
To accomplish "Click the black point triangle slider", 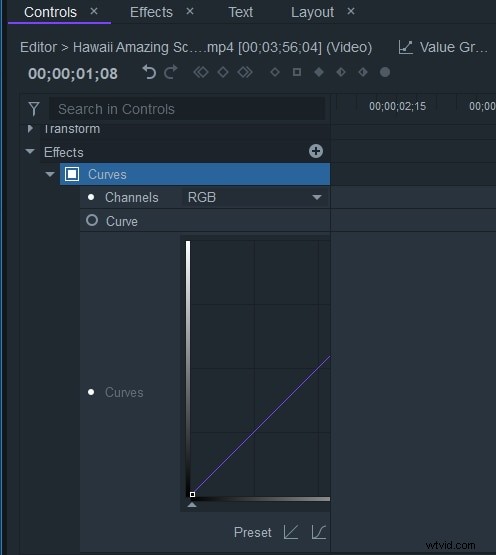I will [192, 504].
